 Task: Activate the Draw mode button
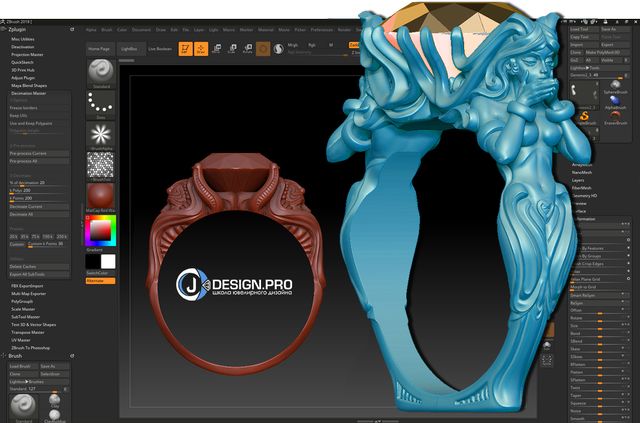[x=201, y=47]
